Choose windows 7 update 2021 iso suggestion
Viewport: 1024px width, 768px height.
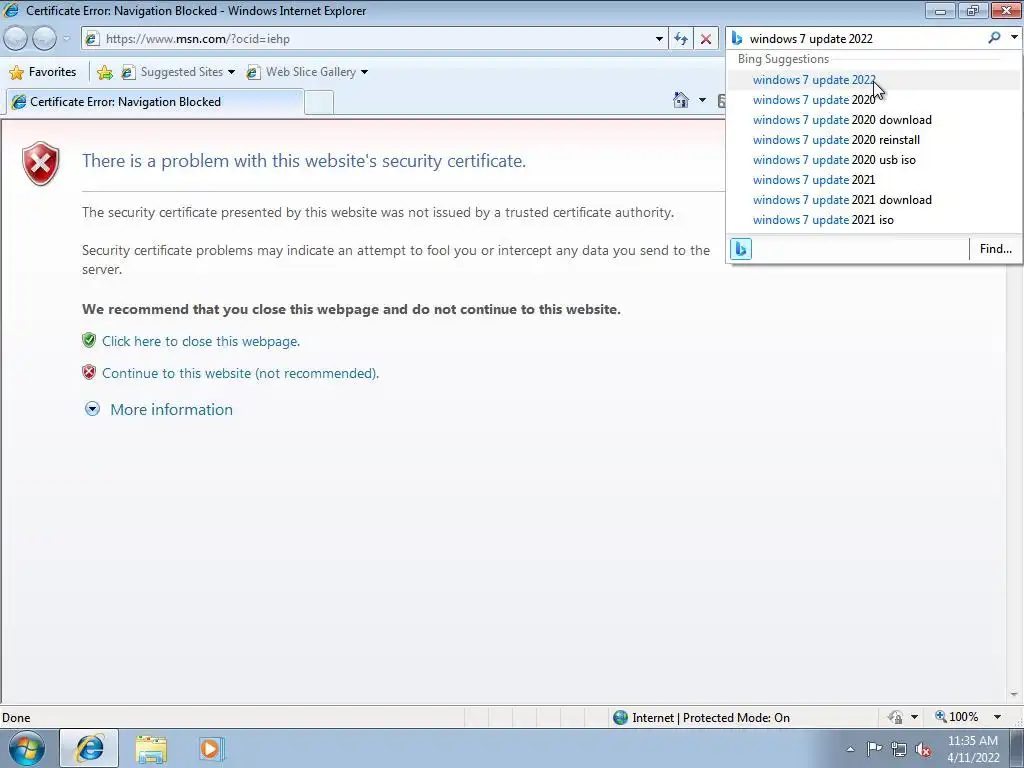pyautogui.click(x=874, y=220)
